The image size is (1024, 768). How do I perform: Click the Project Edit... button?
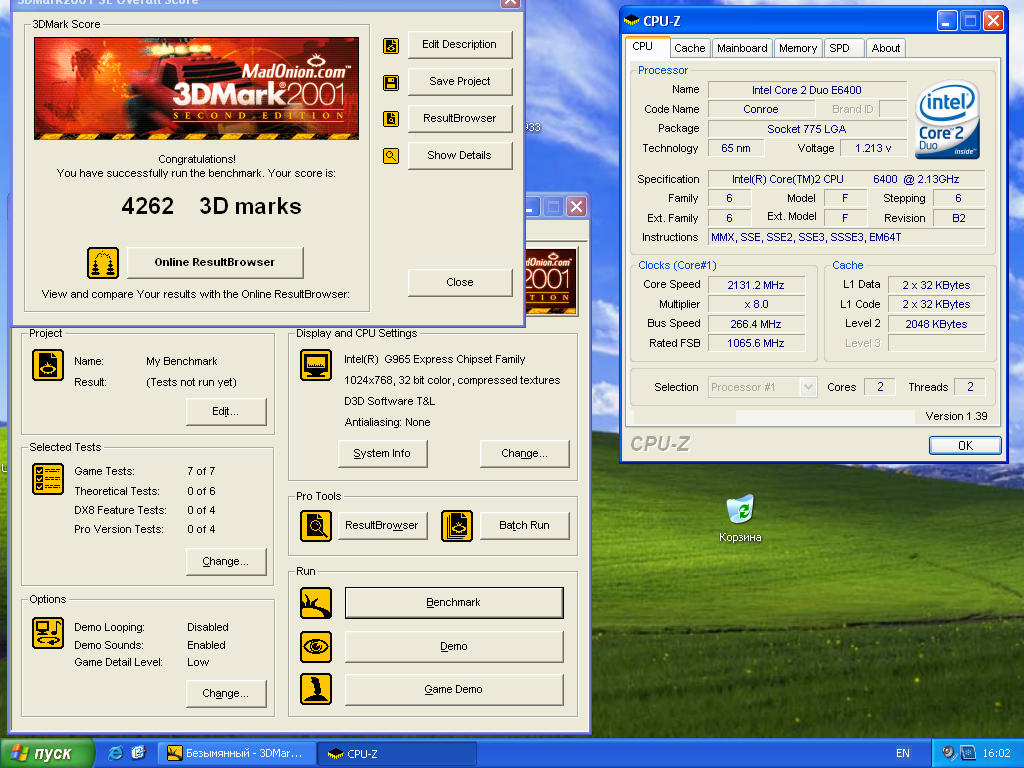(226, 411)
